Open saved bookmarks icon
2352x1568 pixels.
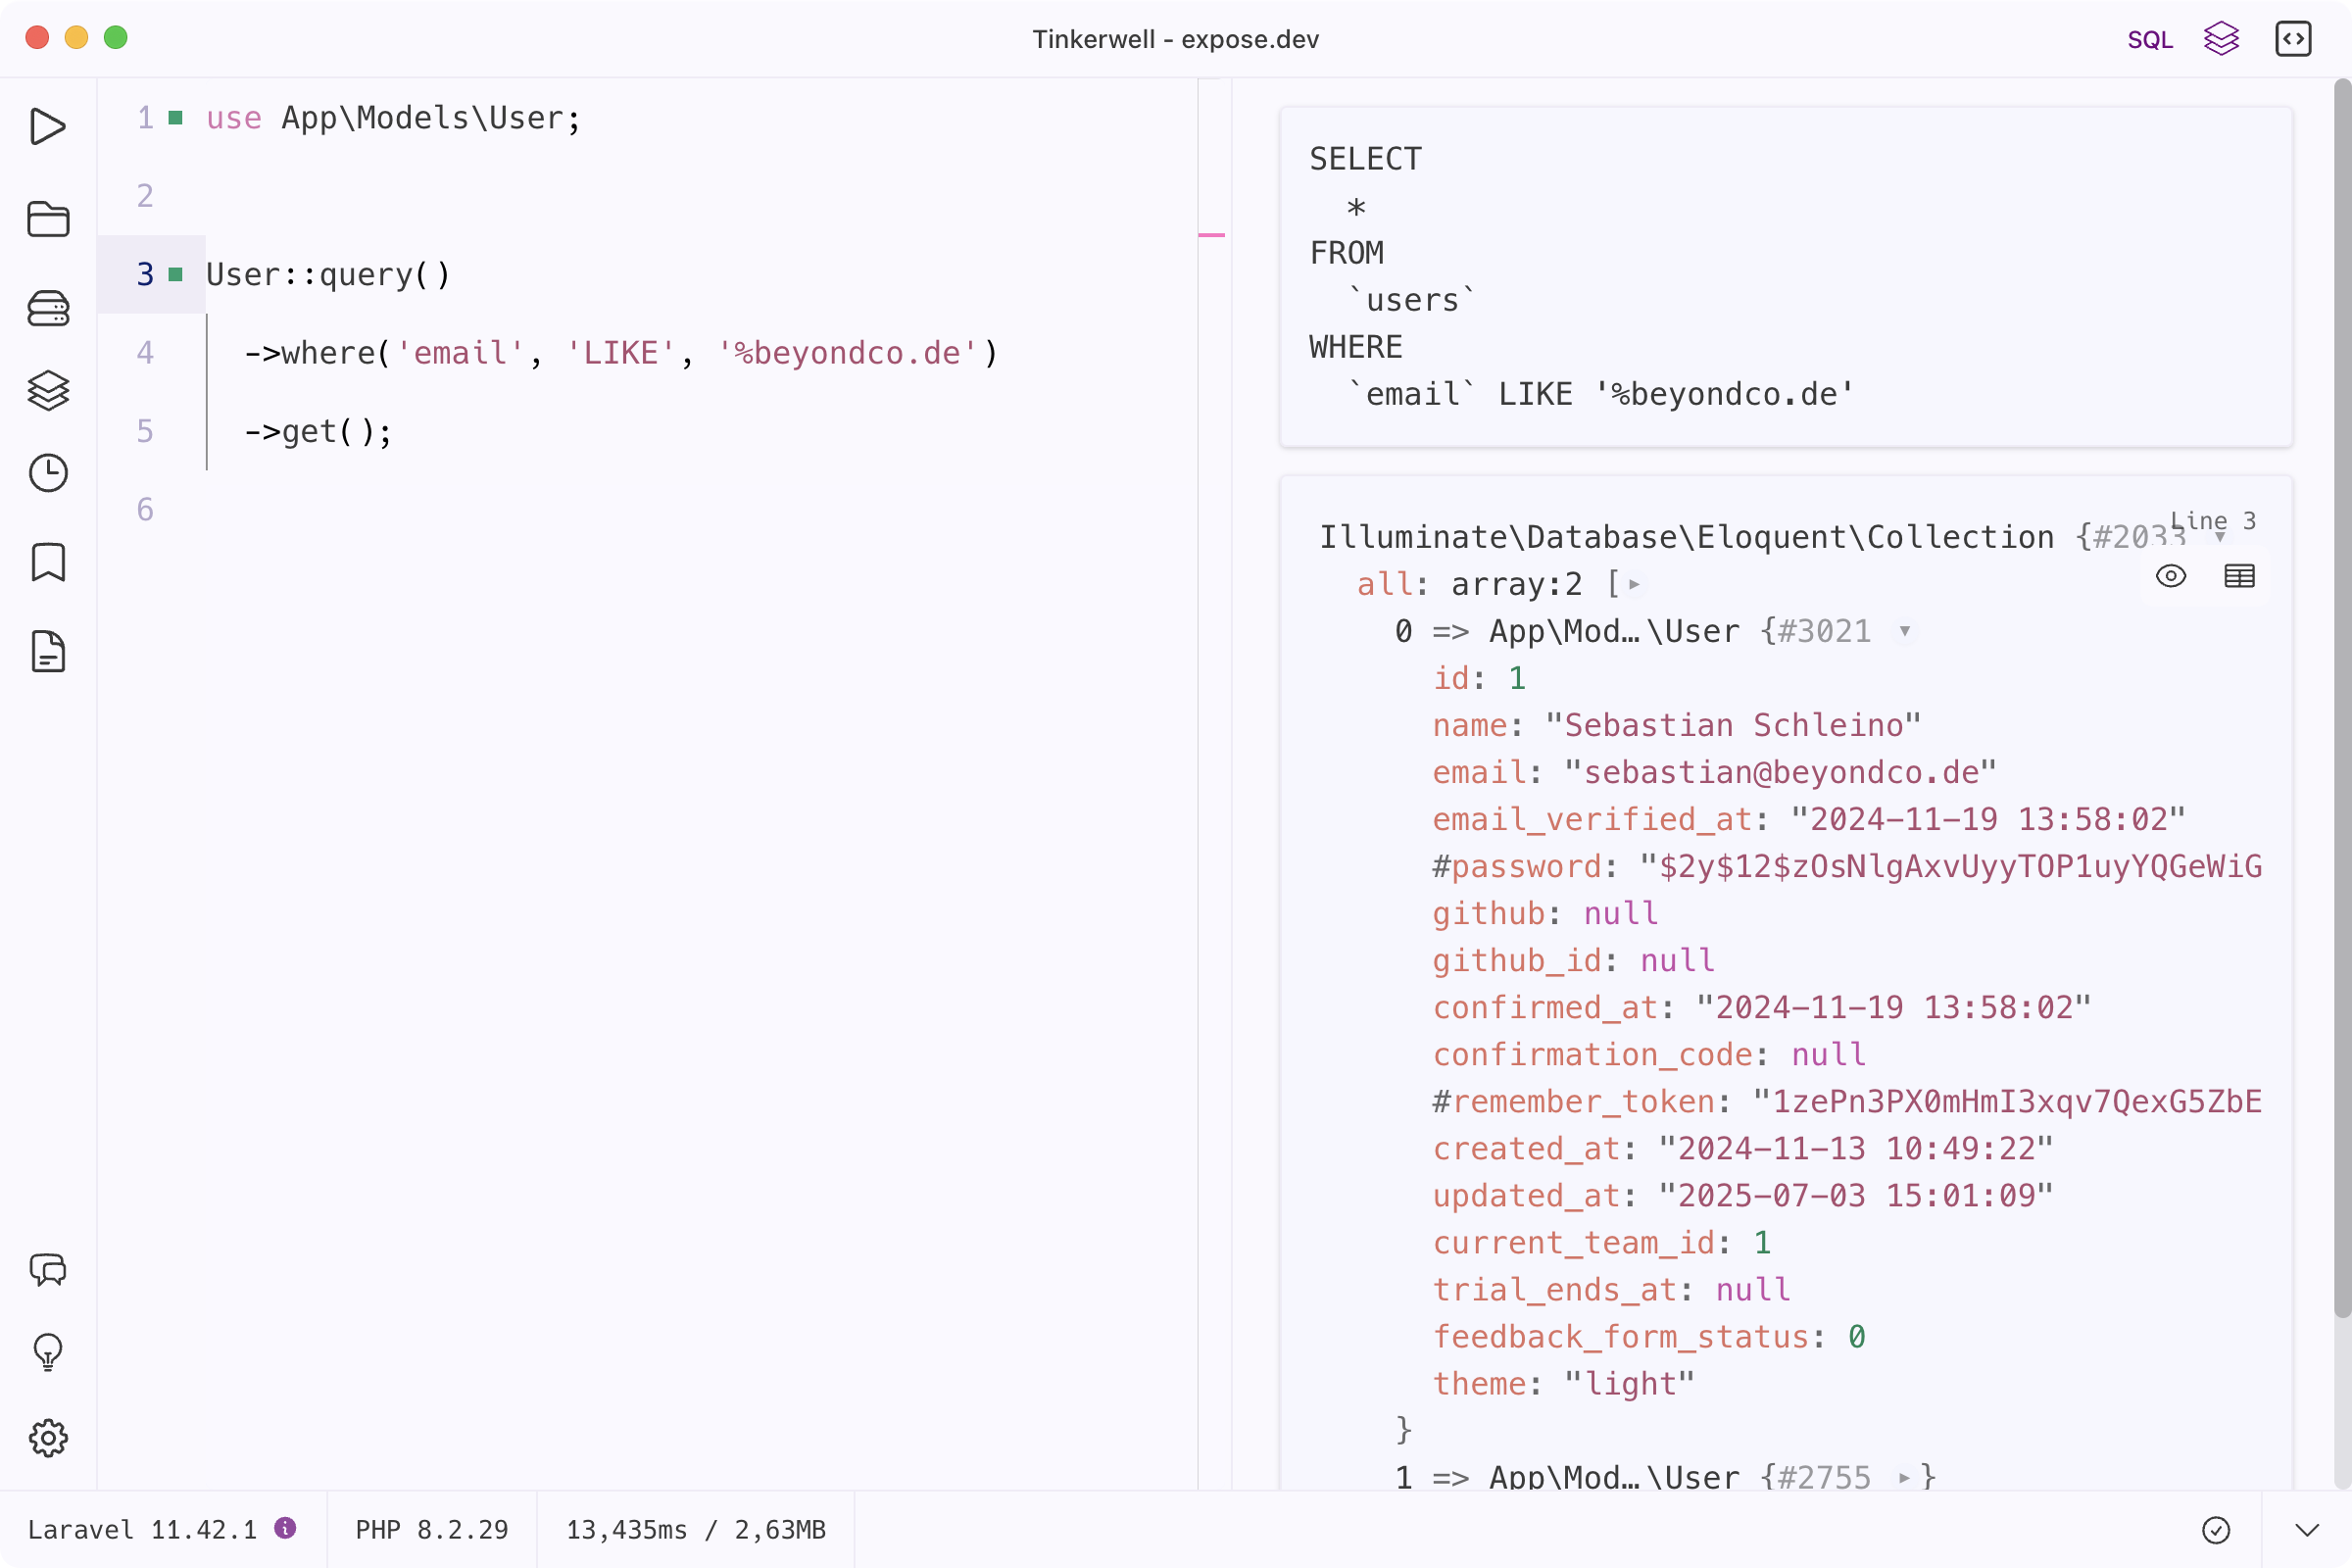point(48,562)
